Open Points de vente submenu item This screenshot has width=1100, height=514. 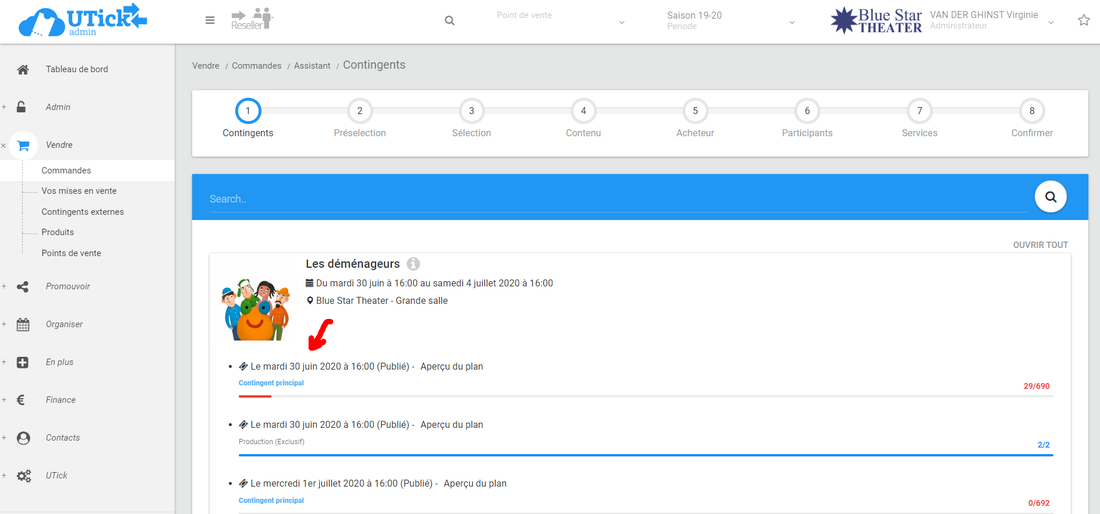[71, 253]
